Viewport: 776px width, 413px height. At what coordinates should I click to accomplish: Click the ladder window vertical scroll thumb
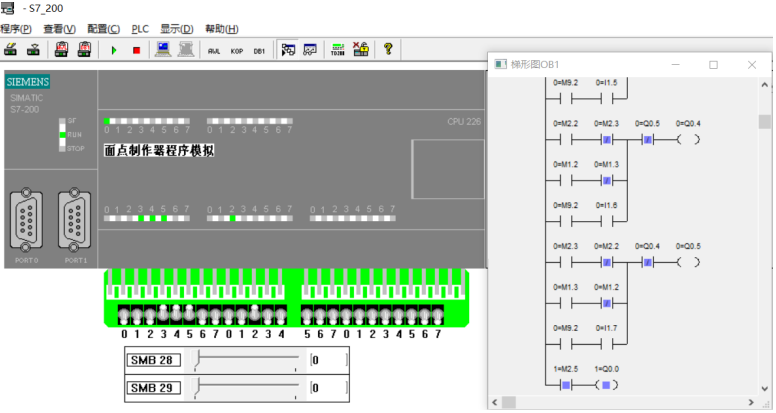click(765, 121)
